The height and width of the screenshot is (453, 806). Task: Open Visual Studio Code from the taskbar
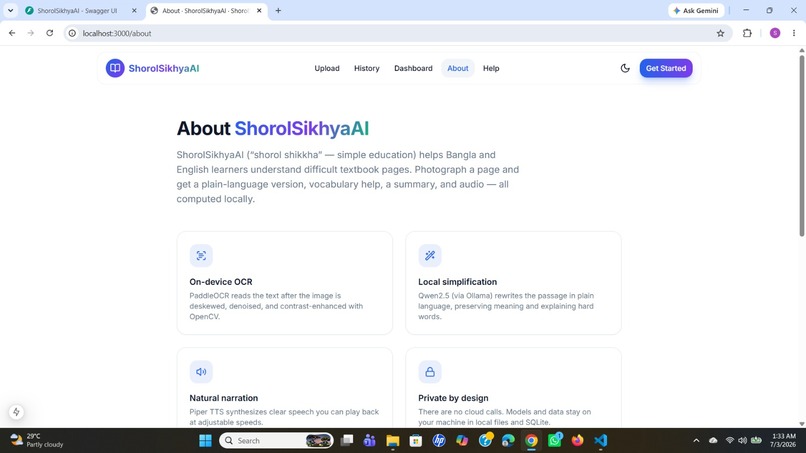click(600, 441)
